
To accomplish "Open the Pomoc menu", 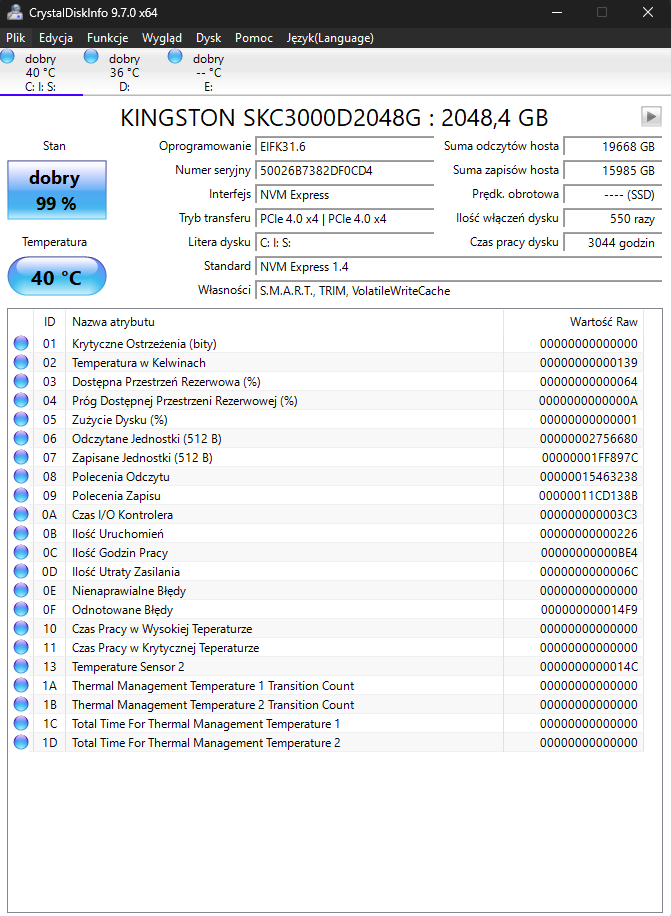I will pos(253,38).
